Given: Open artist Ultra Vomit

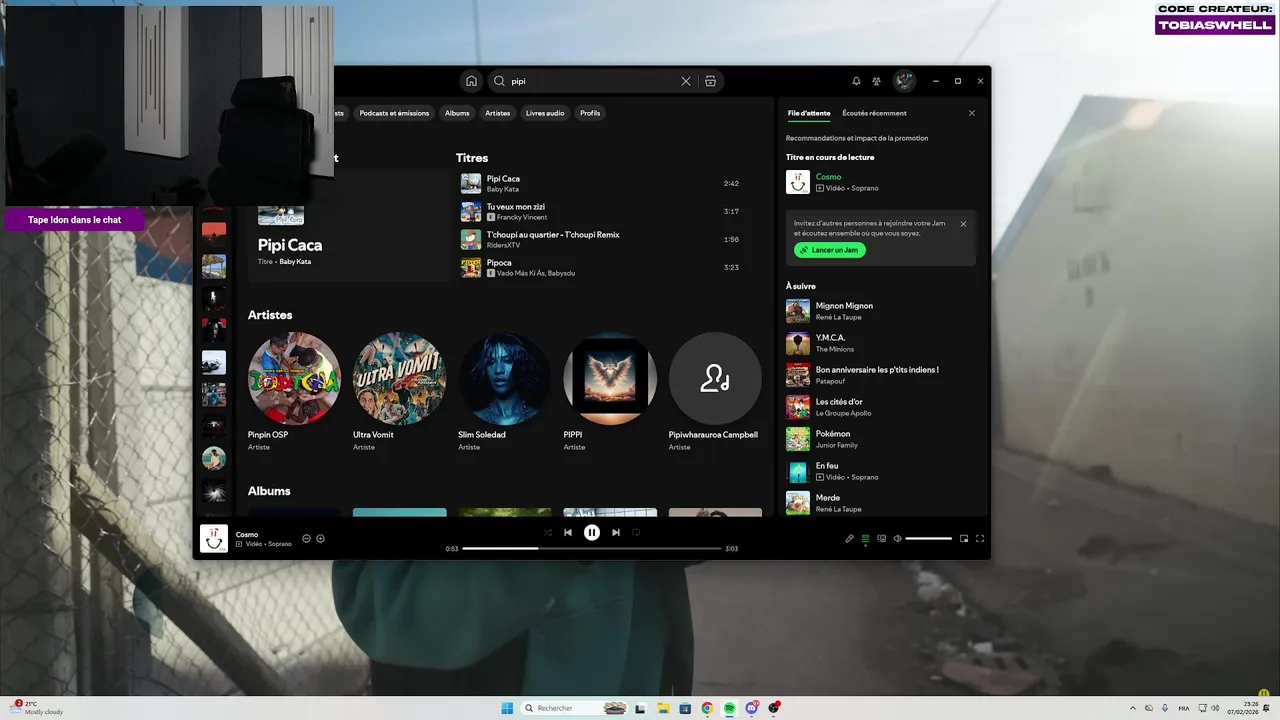Looking at the screenshot, I should point(399,391).
